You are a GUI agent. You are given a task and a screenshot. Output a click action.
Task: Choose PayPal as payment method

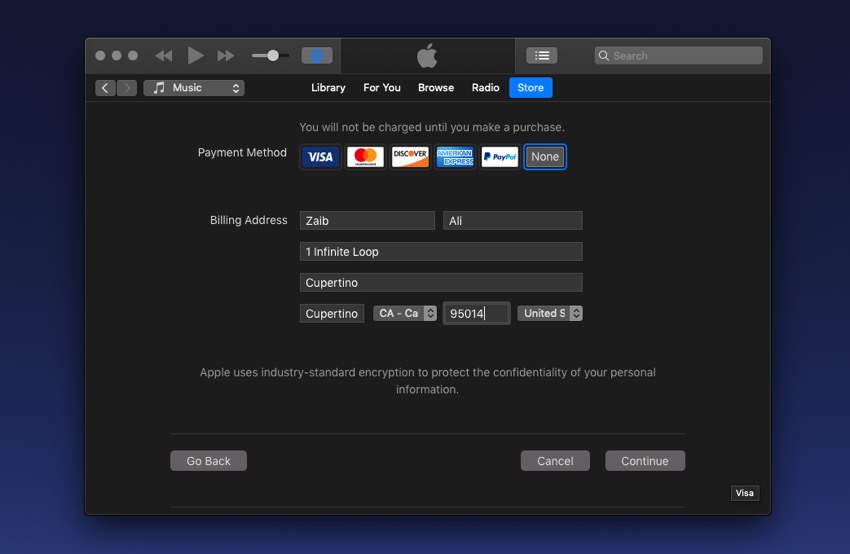click(500, 157)
